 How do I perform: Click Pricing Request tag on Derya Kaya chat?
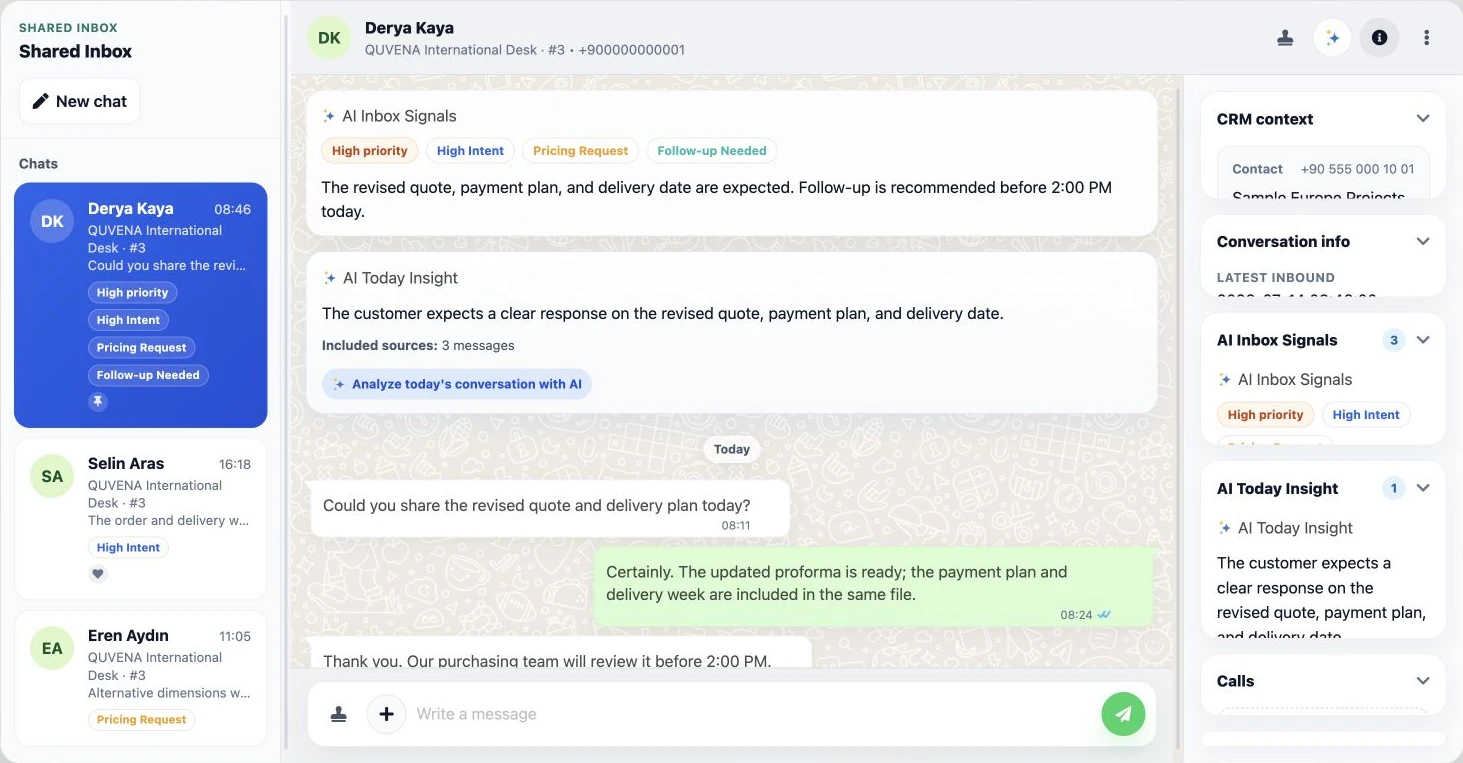coord(141,348)
